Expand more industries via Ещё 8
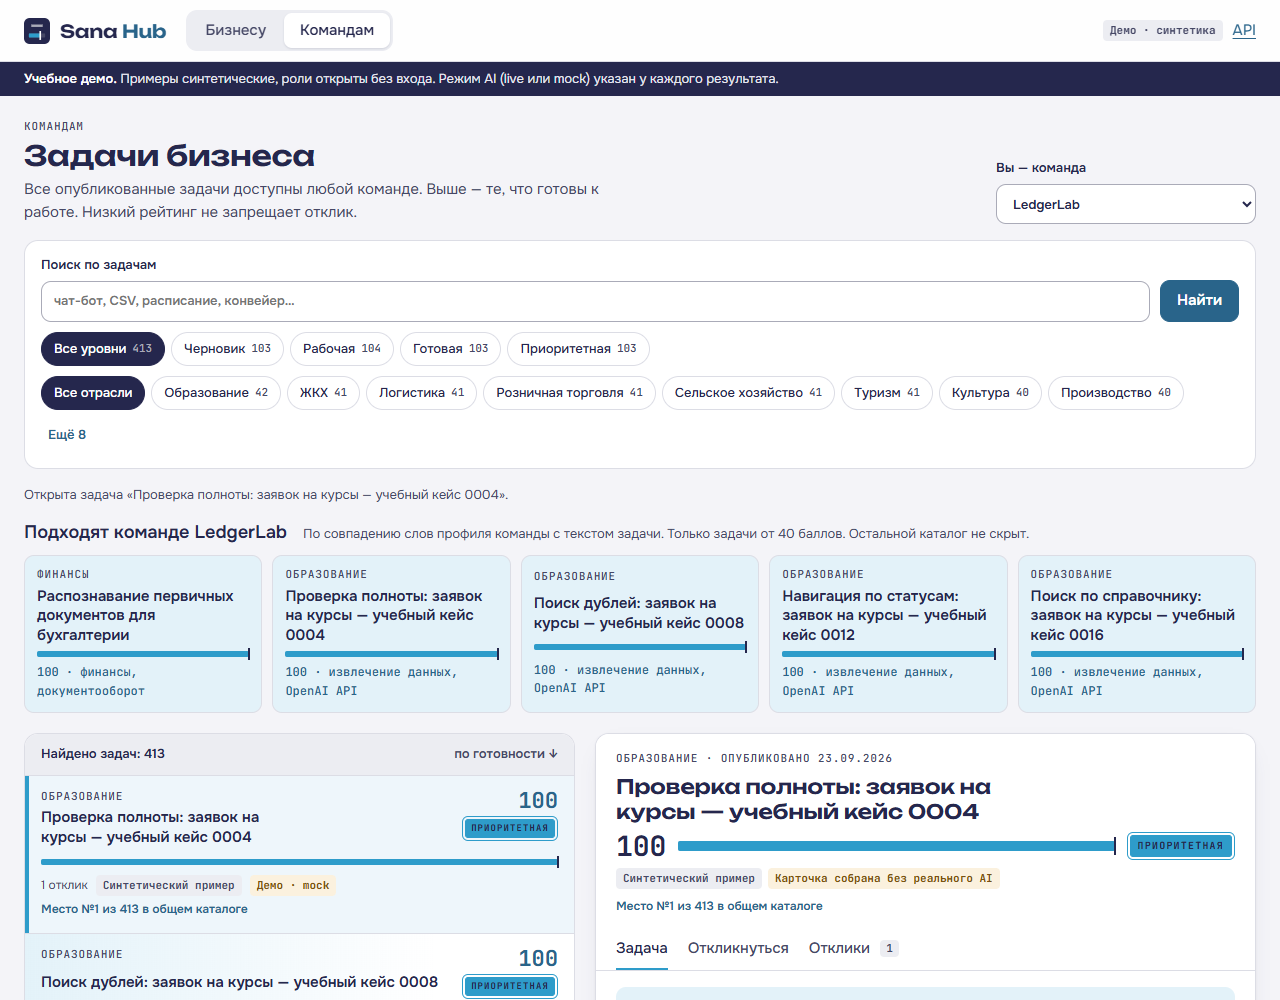 67,435
